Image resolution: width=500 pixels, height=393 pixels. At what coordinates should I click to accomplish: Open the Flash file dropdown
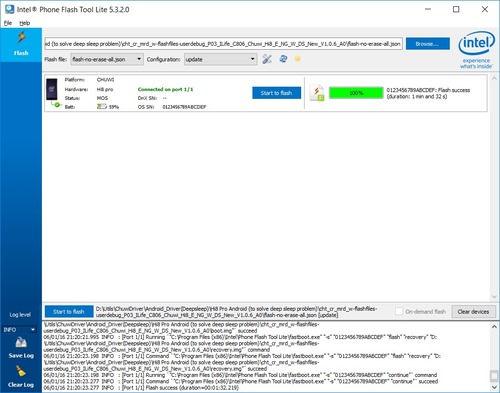(107, 59)
